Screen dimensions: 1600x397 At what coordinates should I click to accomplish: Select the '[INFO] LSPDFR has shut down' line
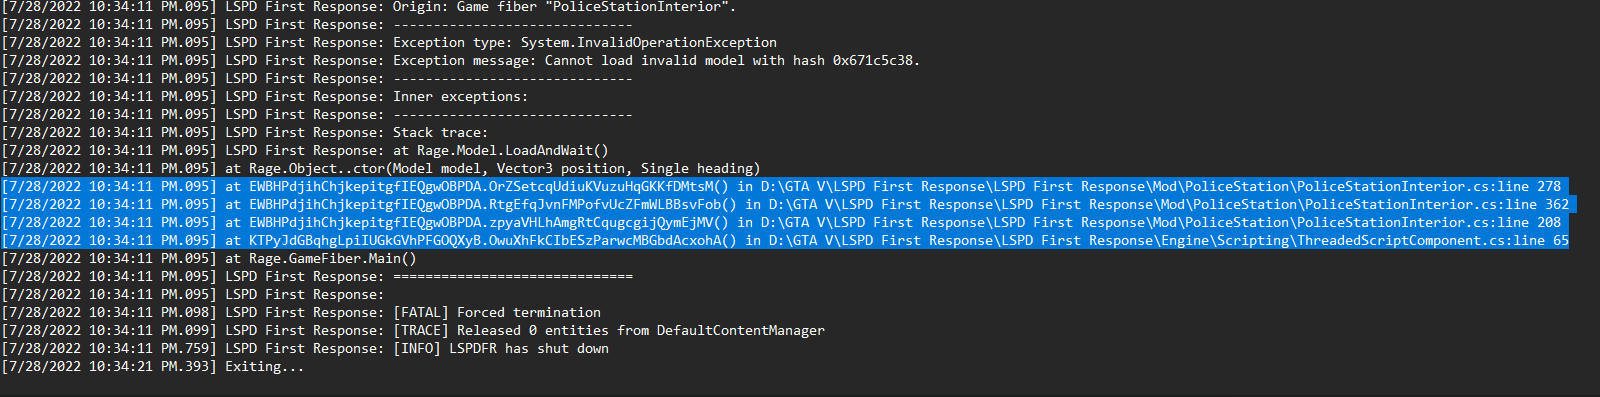(305, 349)
